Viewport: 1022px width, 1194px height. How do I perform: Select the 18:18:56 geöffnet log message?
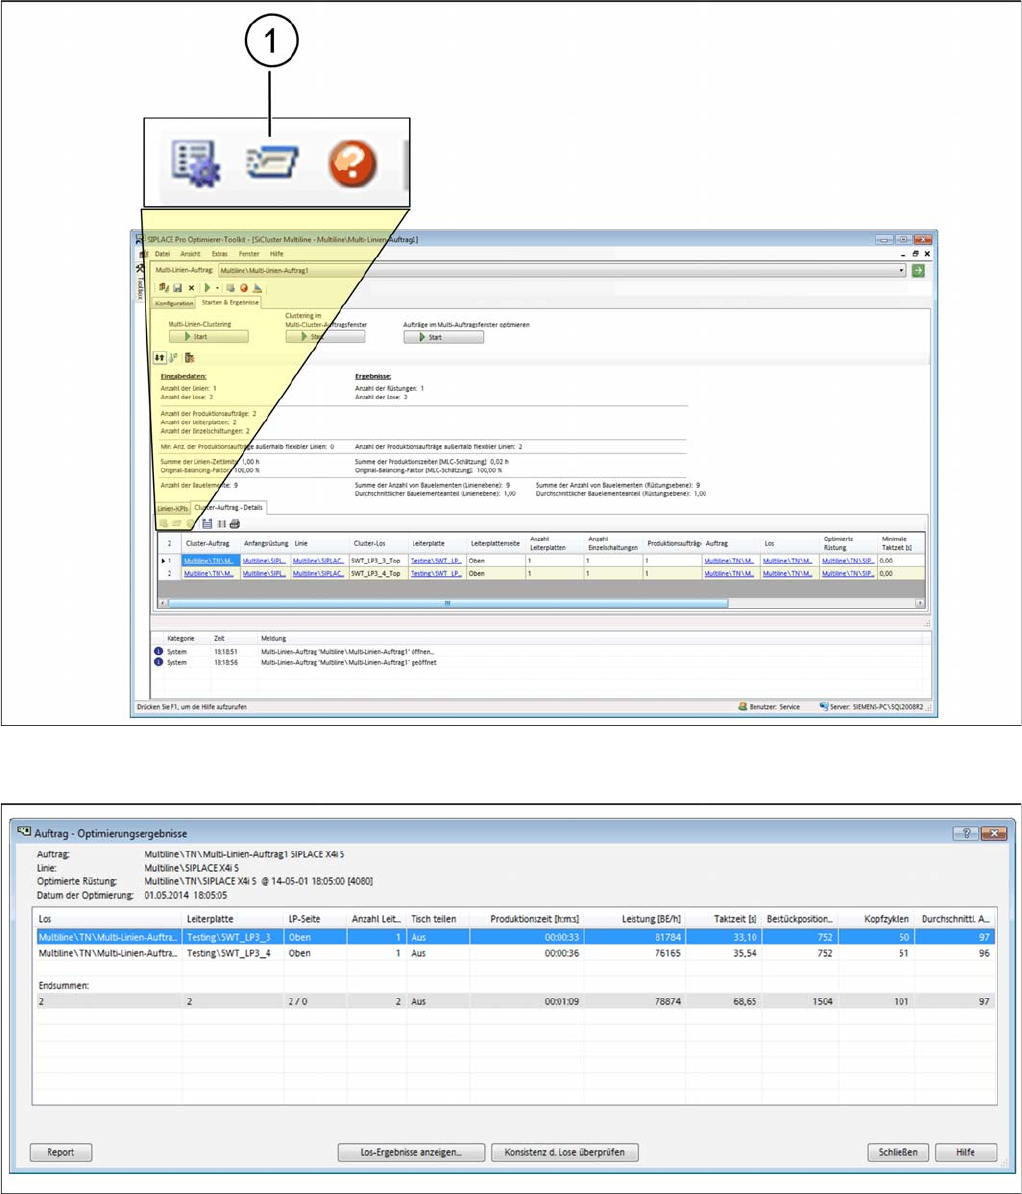[x=541, y=662]
